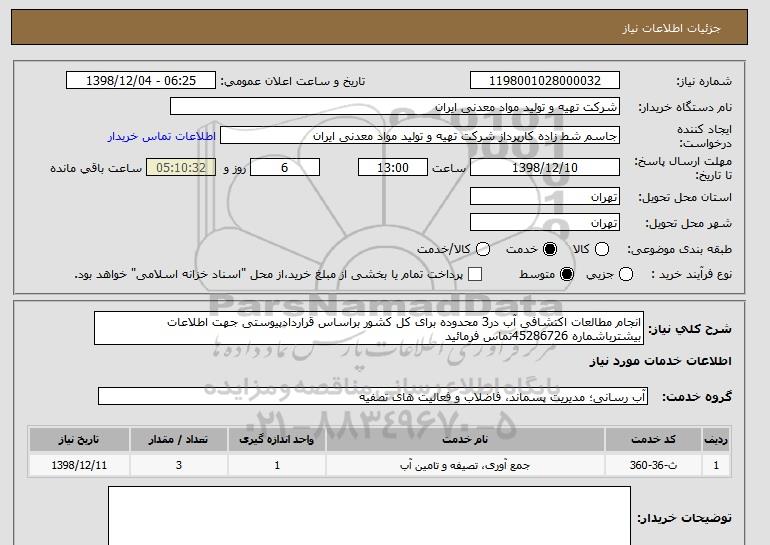The height and width of the screenshot is (545, 770).
Task: Click the announcement date field 1398/12/04 - 06:25
Action: point(141,81)
